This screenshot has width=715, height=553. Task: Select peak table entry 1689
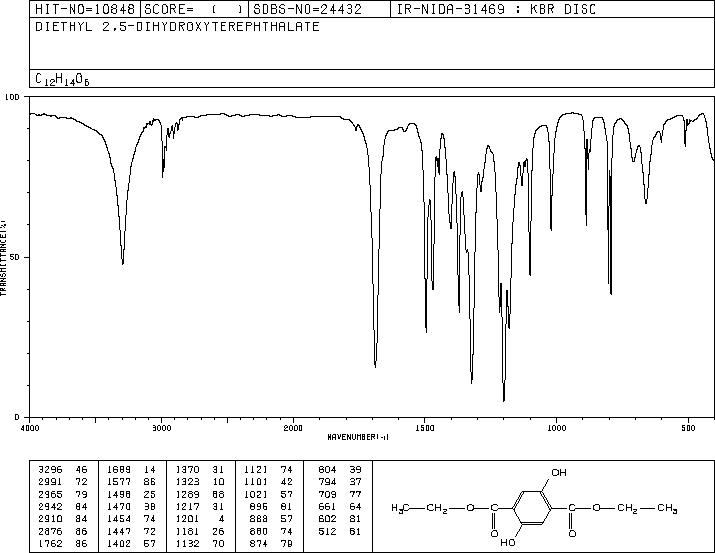pyautogui.click(x=119, y=470)
